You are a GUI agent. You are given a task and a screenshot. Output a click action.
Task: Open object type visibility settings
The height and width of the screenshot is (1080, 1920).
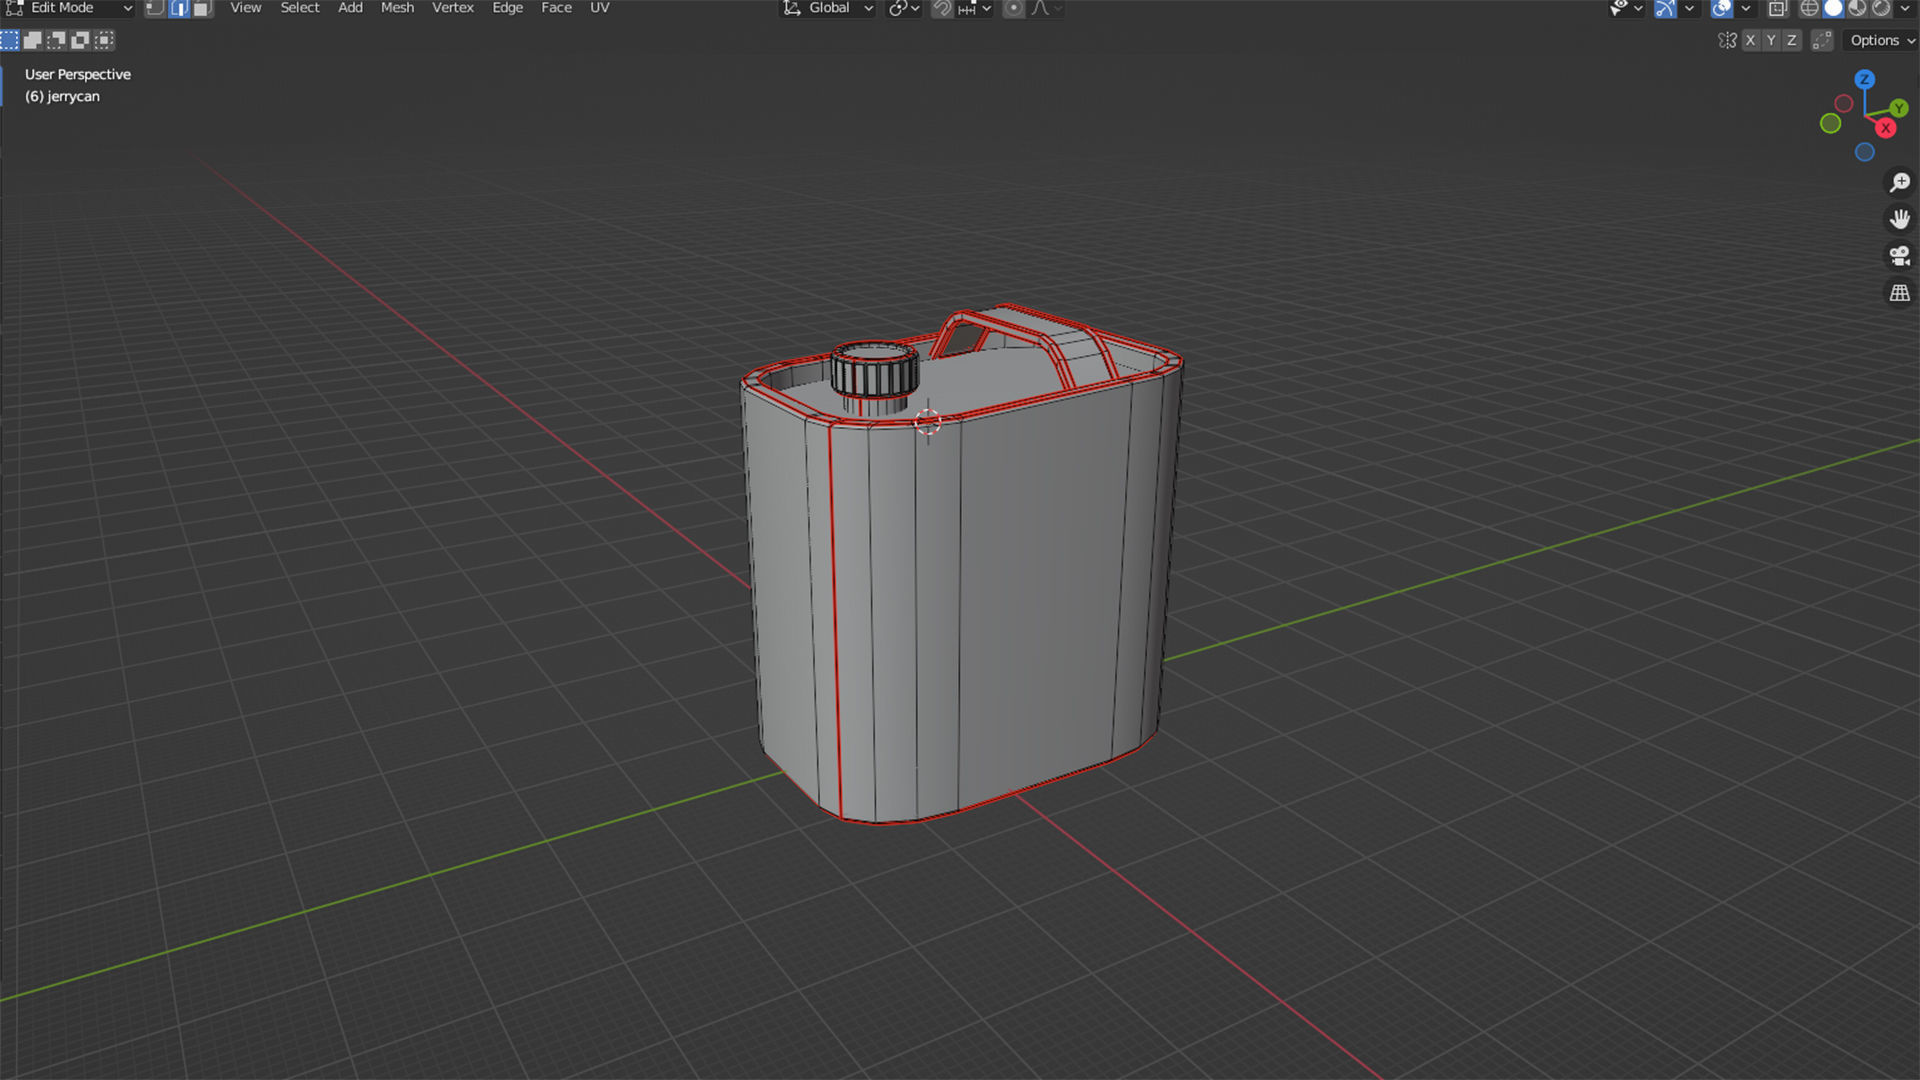[x=1626, y=8]
